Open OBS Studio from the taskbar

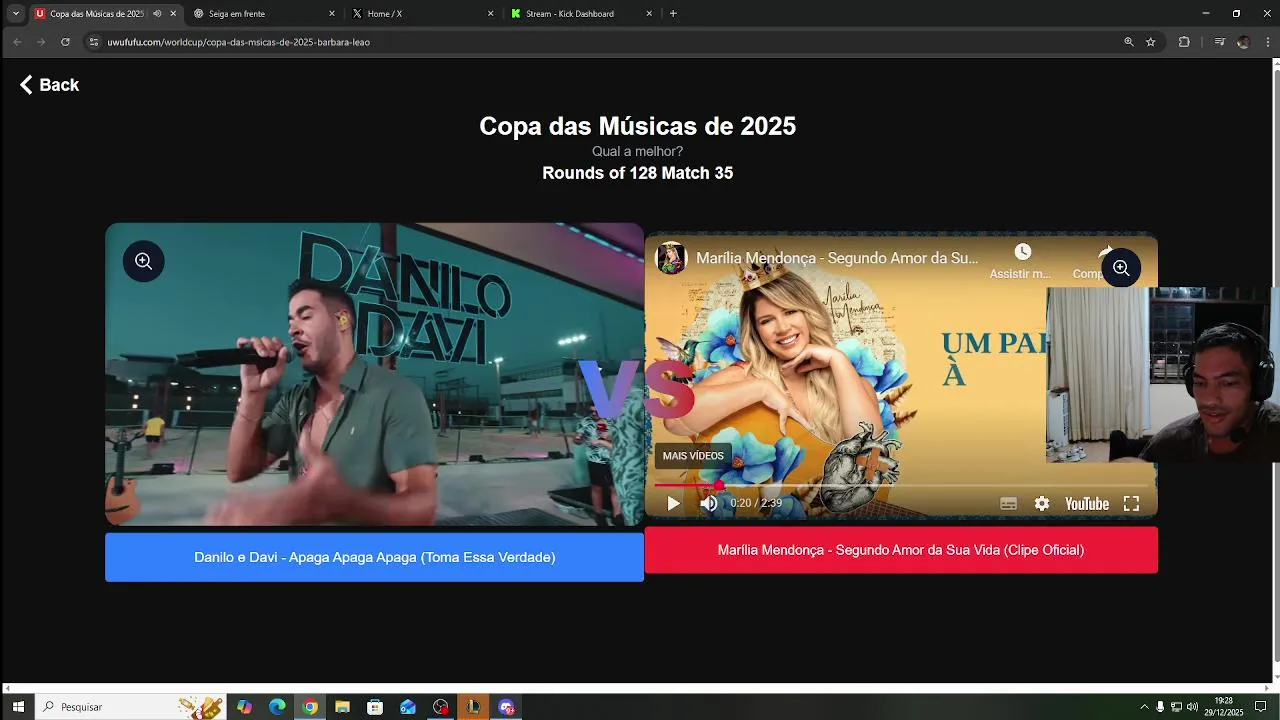coord(441,707)
